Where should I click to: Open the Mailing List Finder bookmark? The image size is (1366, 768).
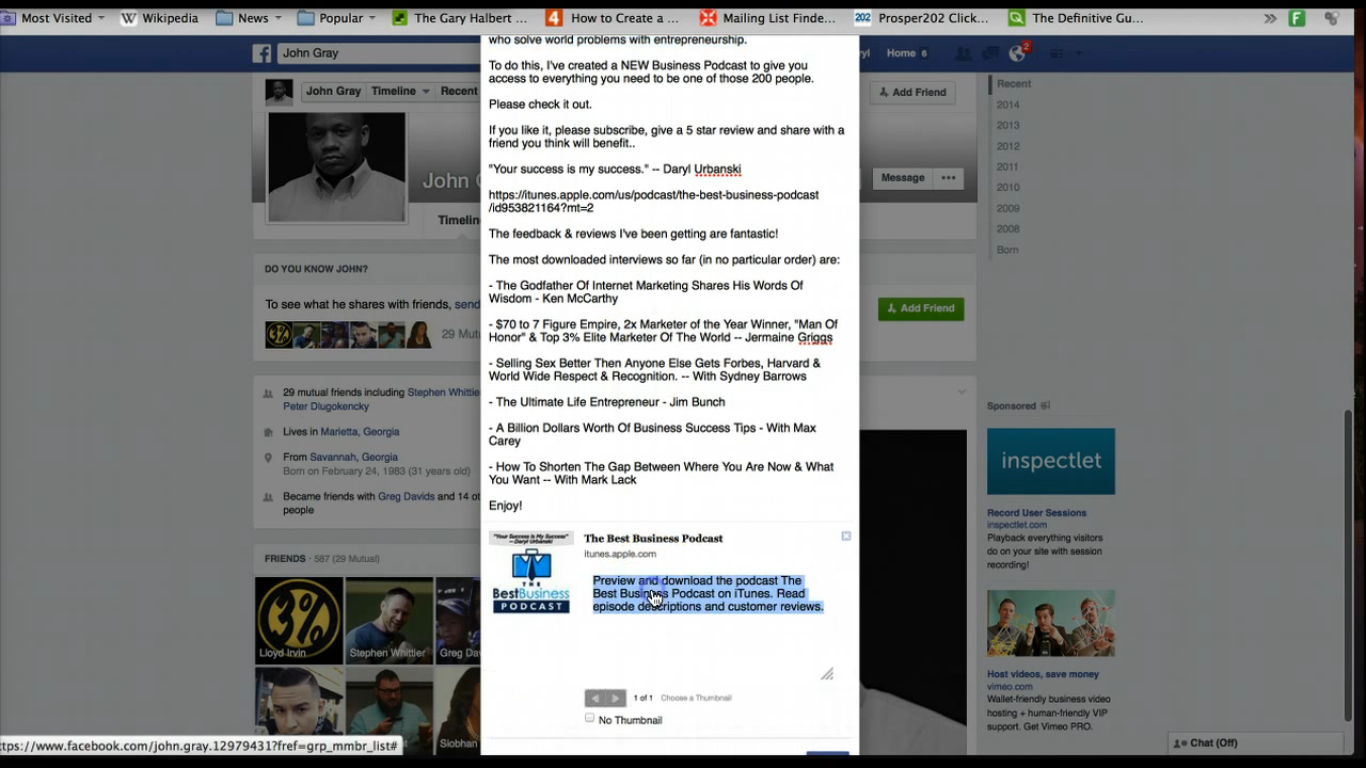click(x=768, y=18)
